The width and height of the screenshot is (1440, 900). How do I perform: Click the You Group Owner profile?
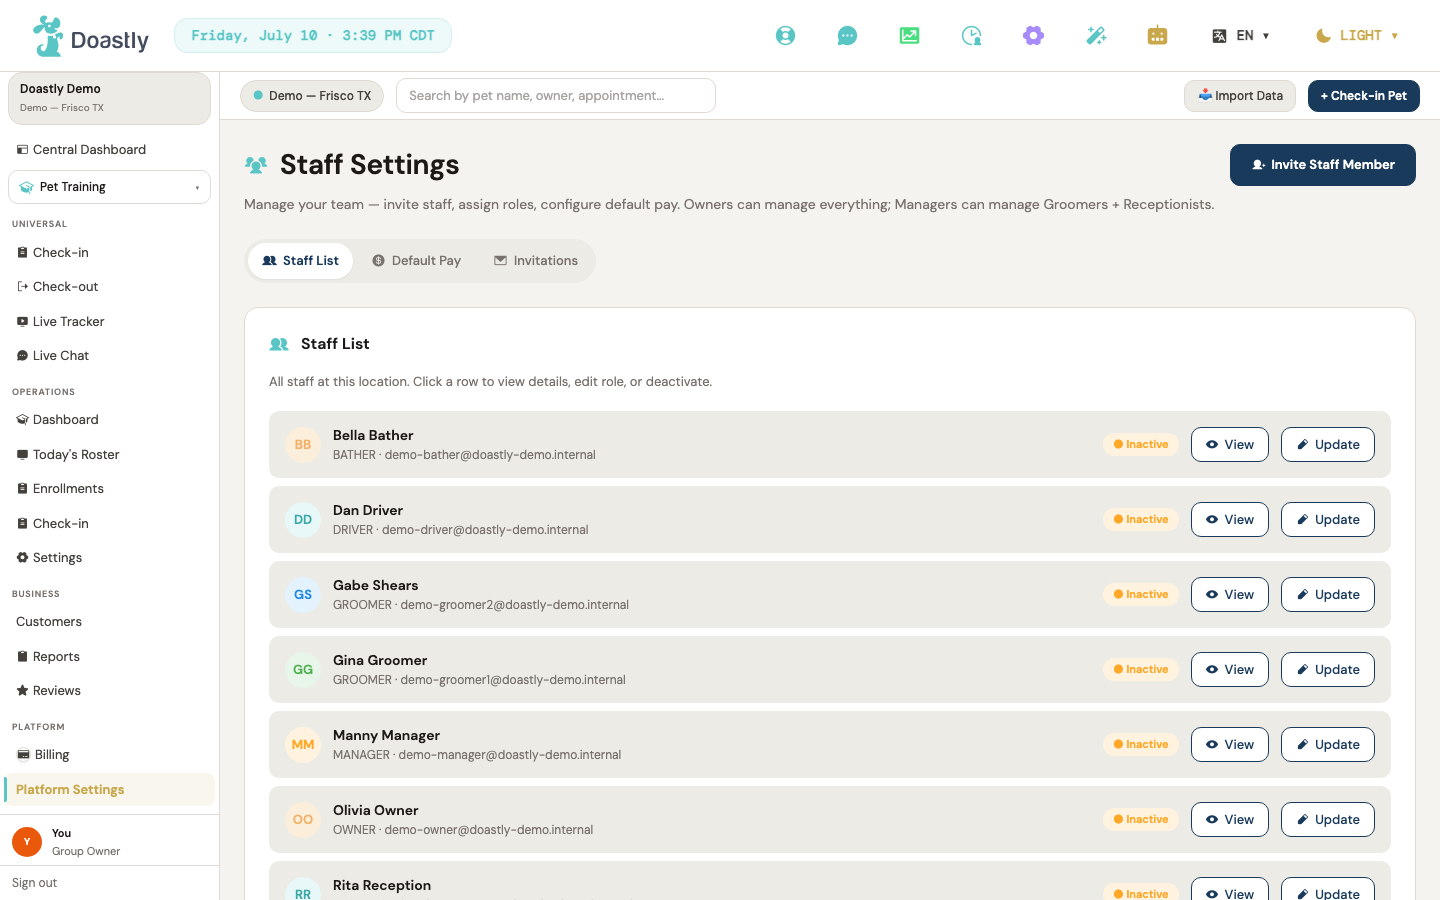click(109, 842)
